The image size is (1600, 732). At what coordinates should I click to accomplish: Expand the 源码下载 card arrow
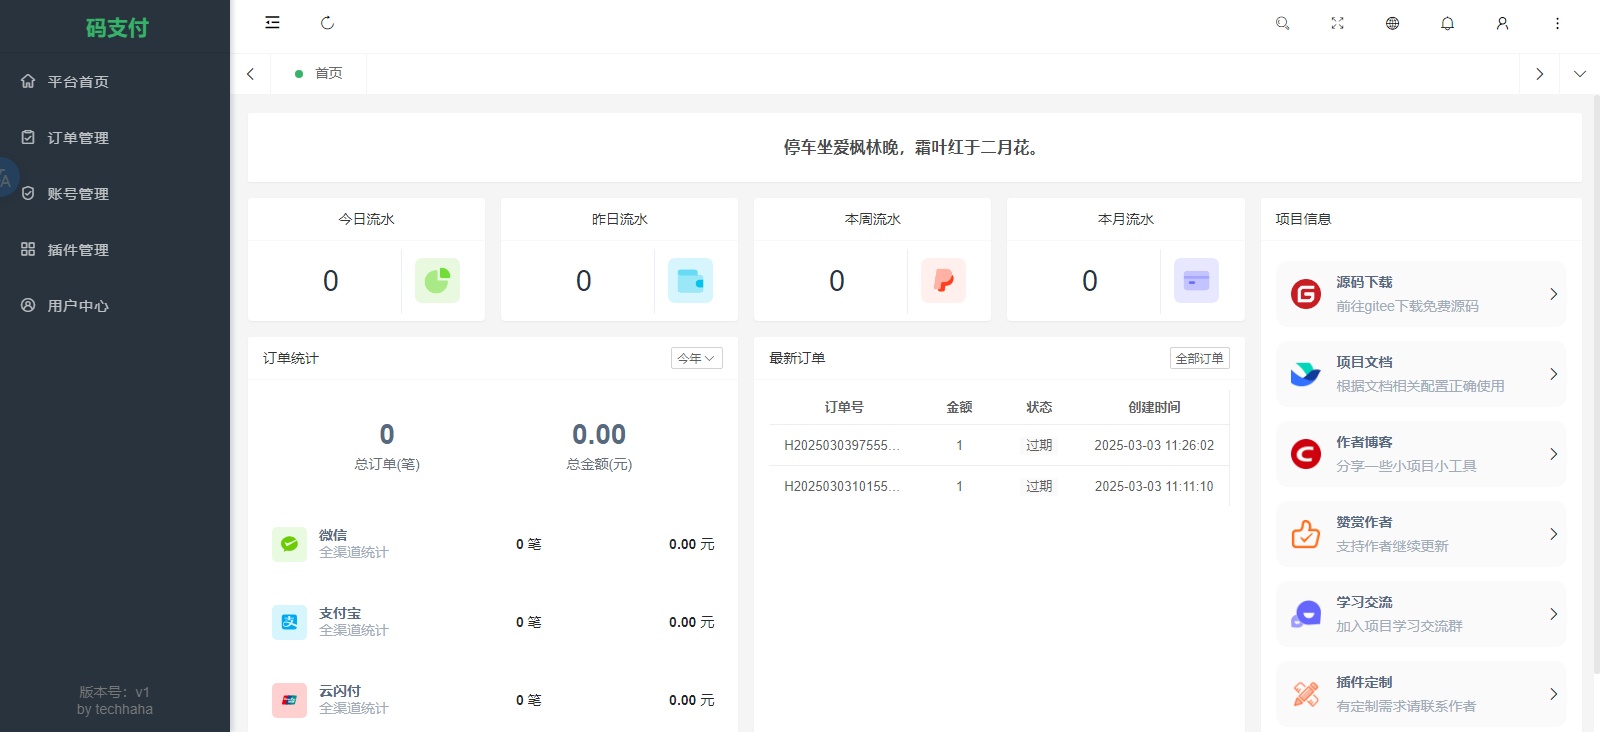1553,294
